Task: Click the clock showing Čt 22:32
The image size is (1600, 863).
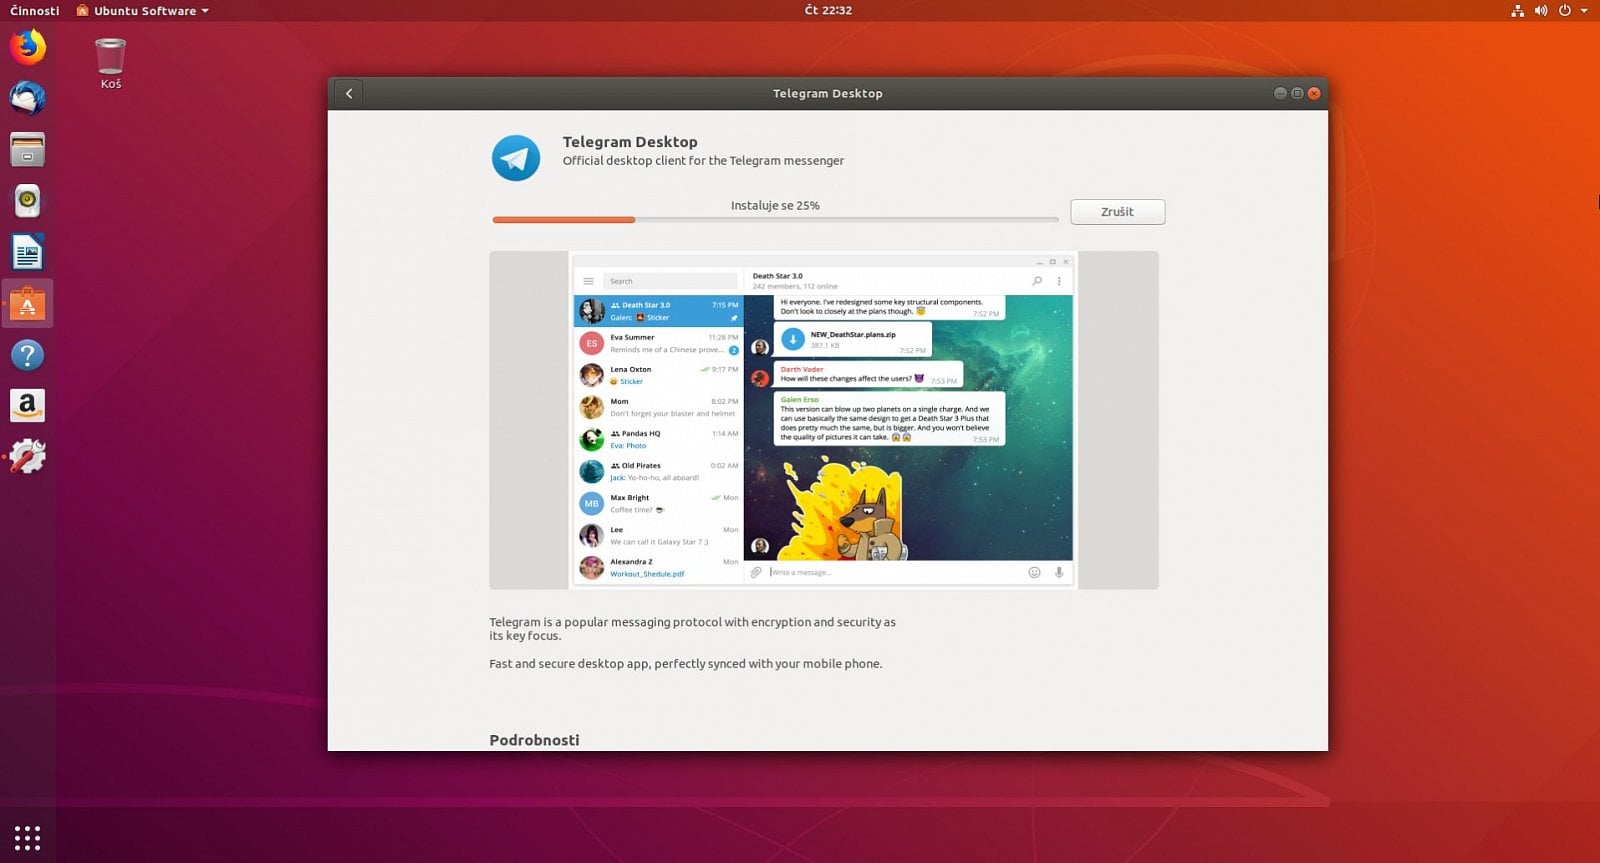Action: pyautogui.click(x=828, y=10)
